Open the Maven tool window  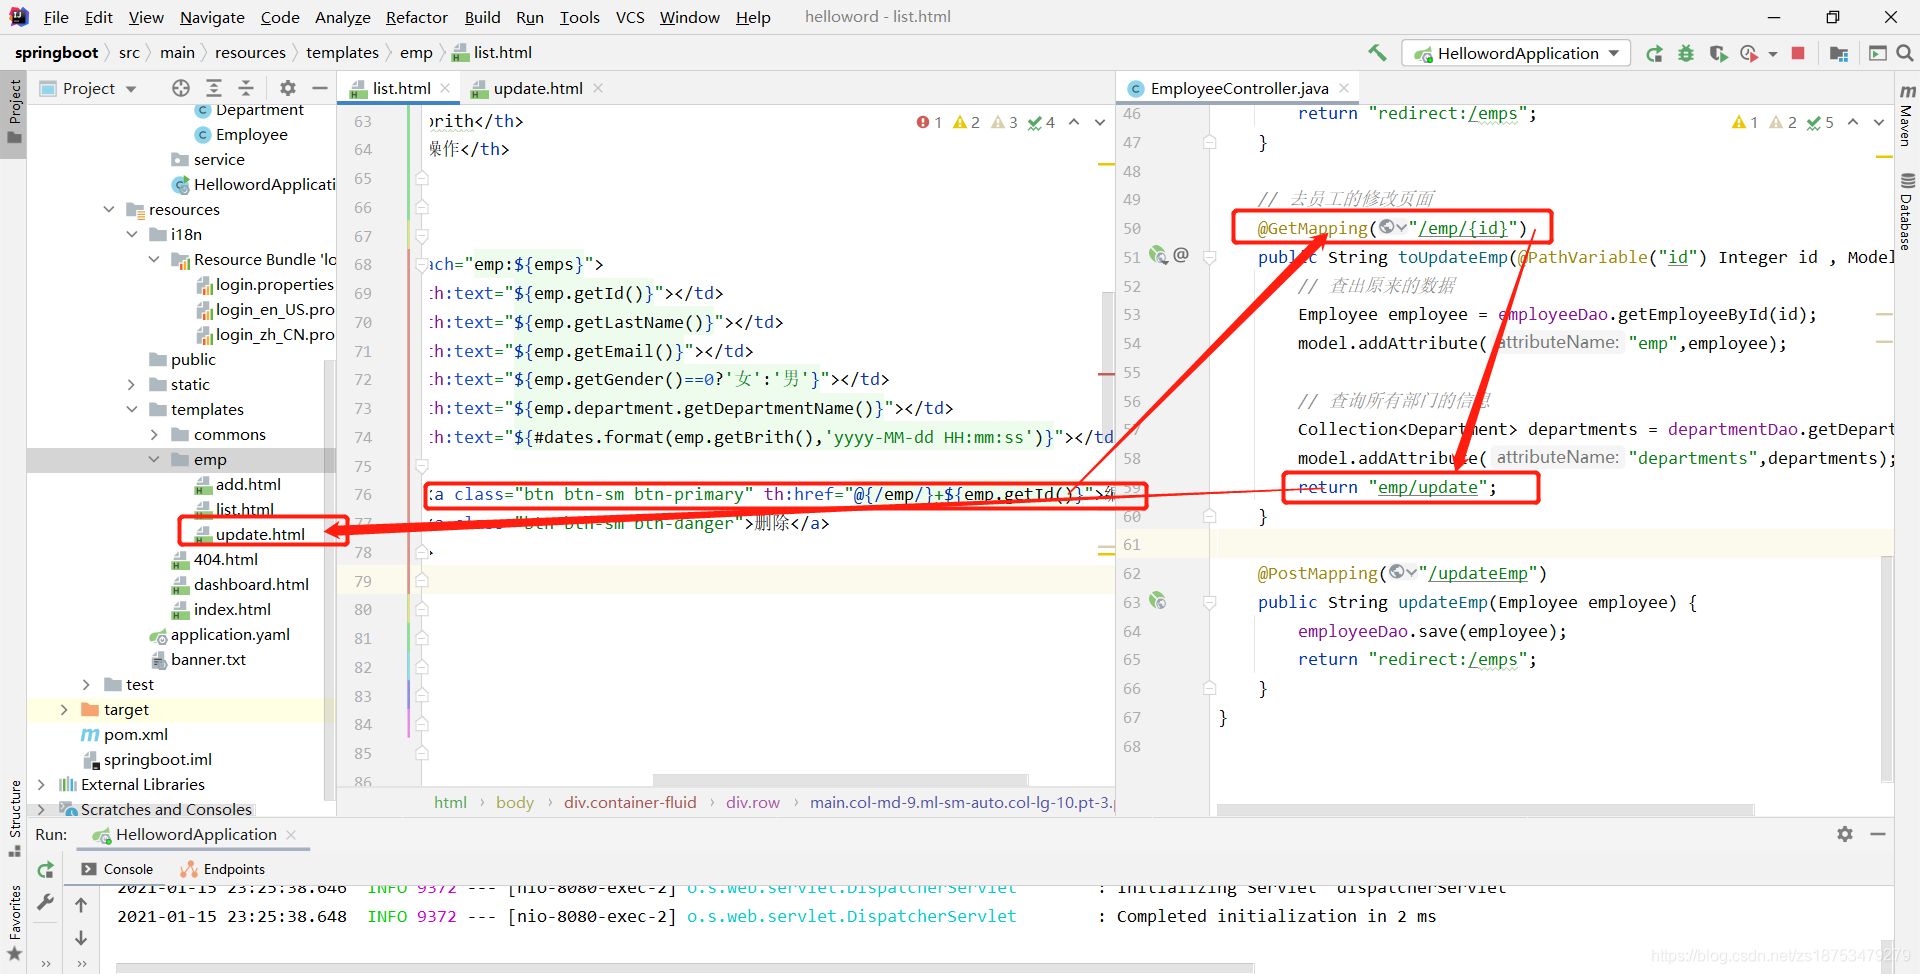pos(1907,116)
